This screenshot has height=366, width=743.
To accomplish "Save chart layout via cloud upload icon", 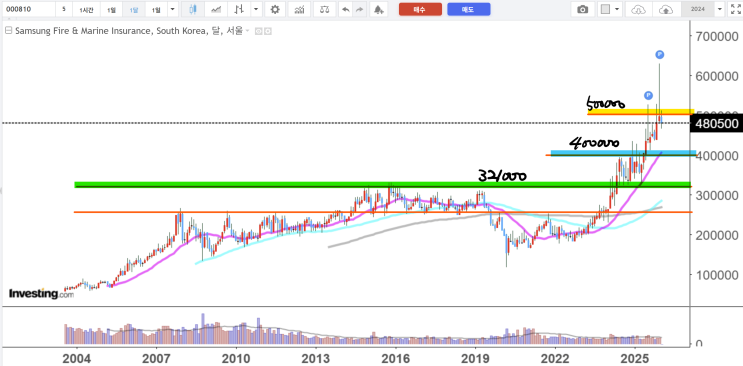I will 666,9.
